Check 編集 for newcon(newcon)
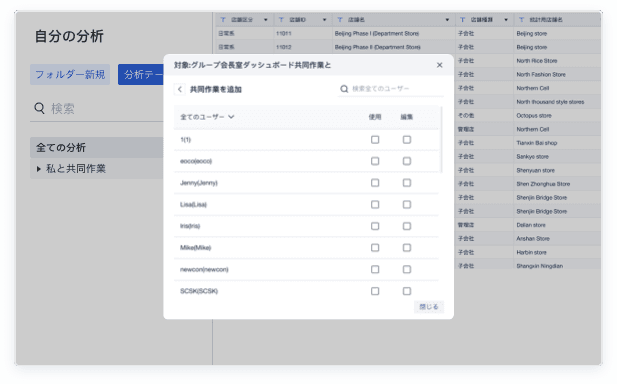617x384 pixels. click(x=407, y=270)
